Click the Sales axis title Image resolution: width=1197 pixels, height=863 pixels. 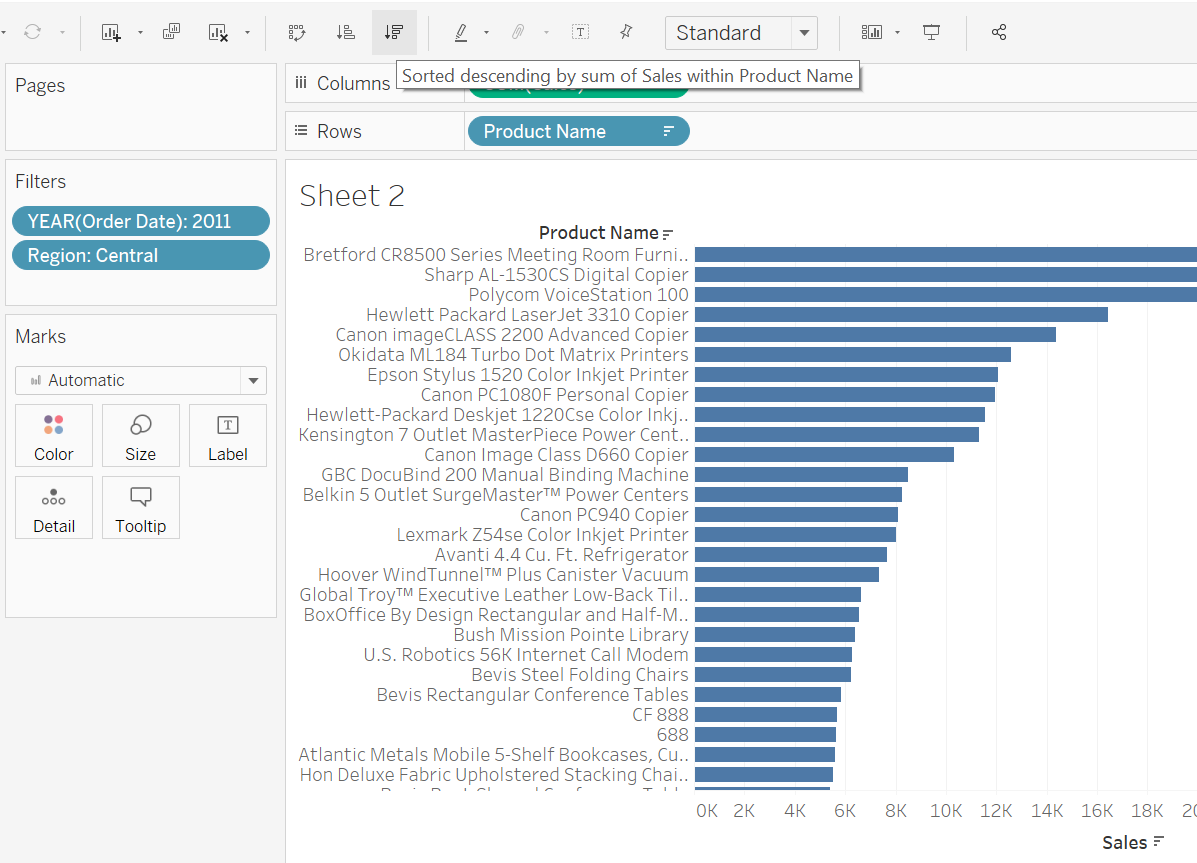coord(1124,842)
